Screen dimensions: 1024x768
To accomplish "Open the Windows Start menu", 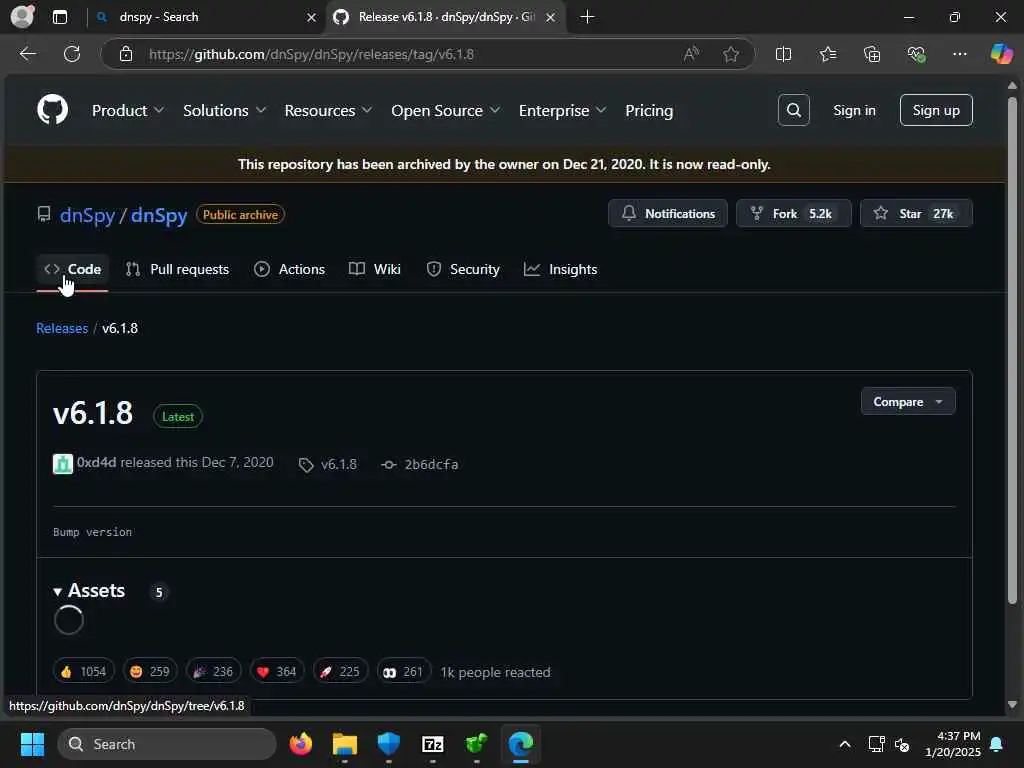I will pyautogui.click(x=32, y=744).
